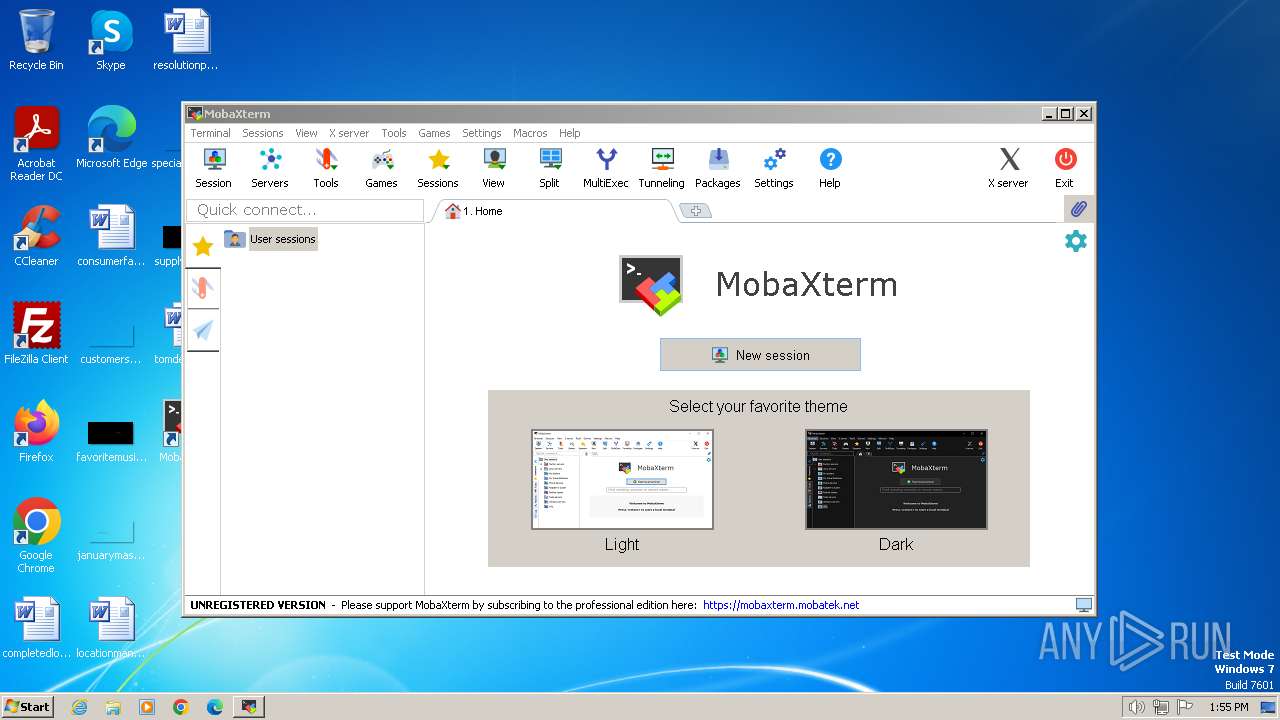Viewport: 1280px width, 720px height.
Task: Open the Firefox desktop shortcut
Action: click(36, 432)
